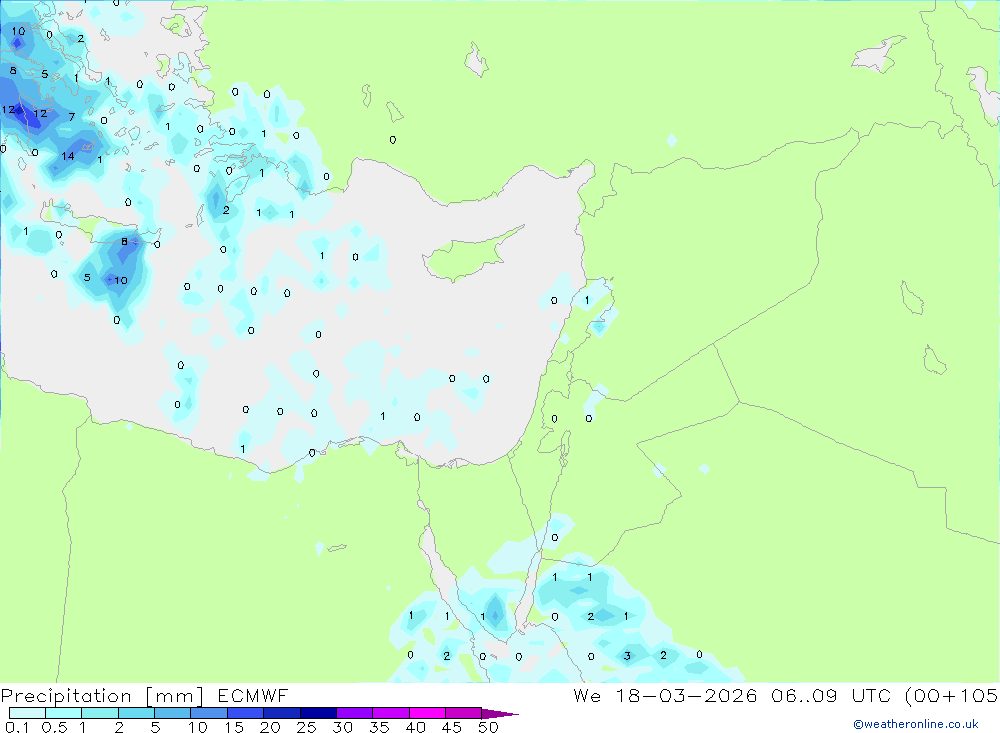Pick the 20–25 mm legend swatch
Screen dimensions: 1000x733
(282, 713)
